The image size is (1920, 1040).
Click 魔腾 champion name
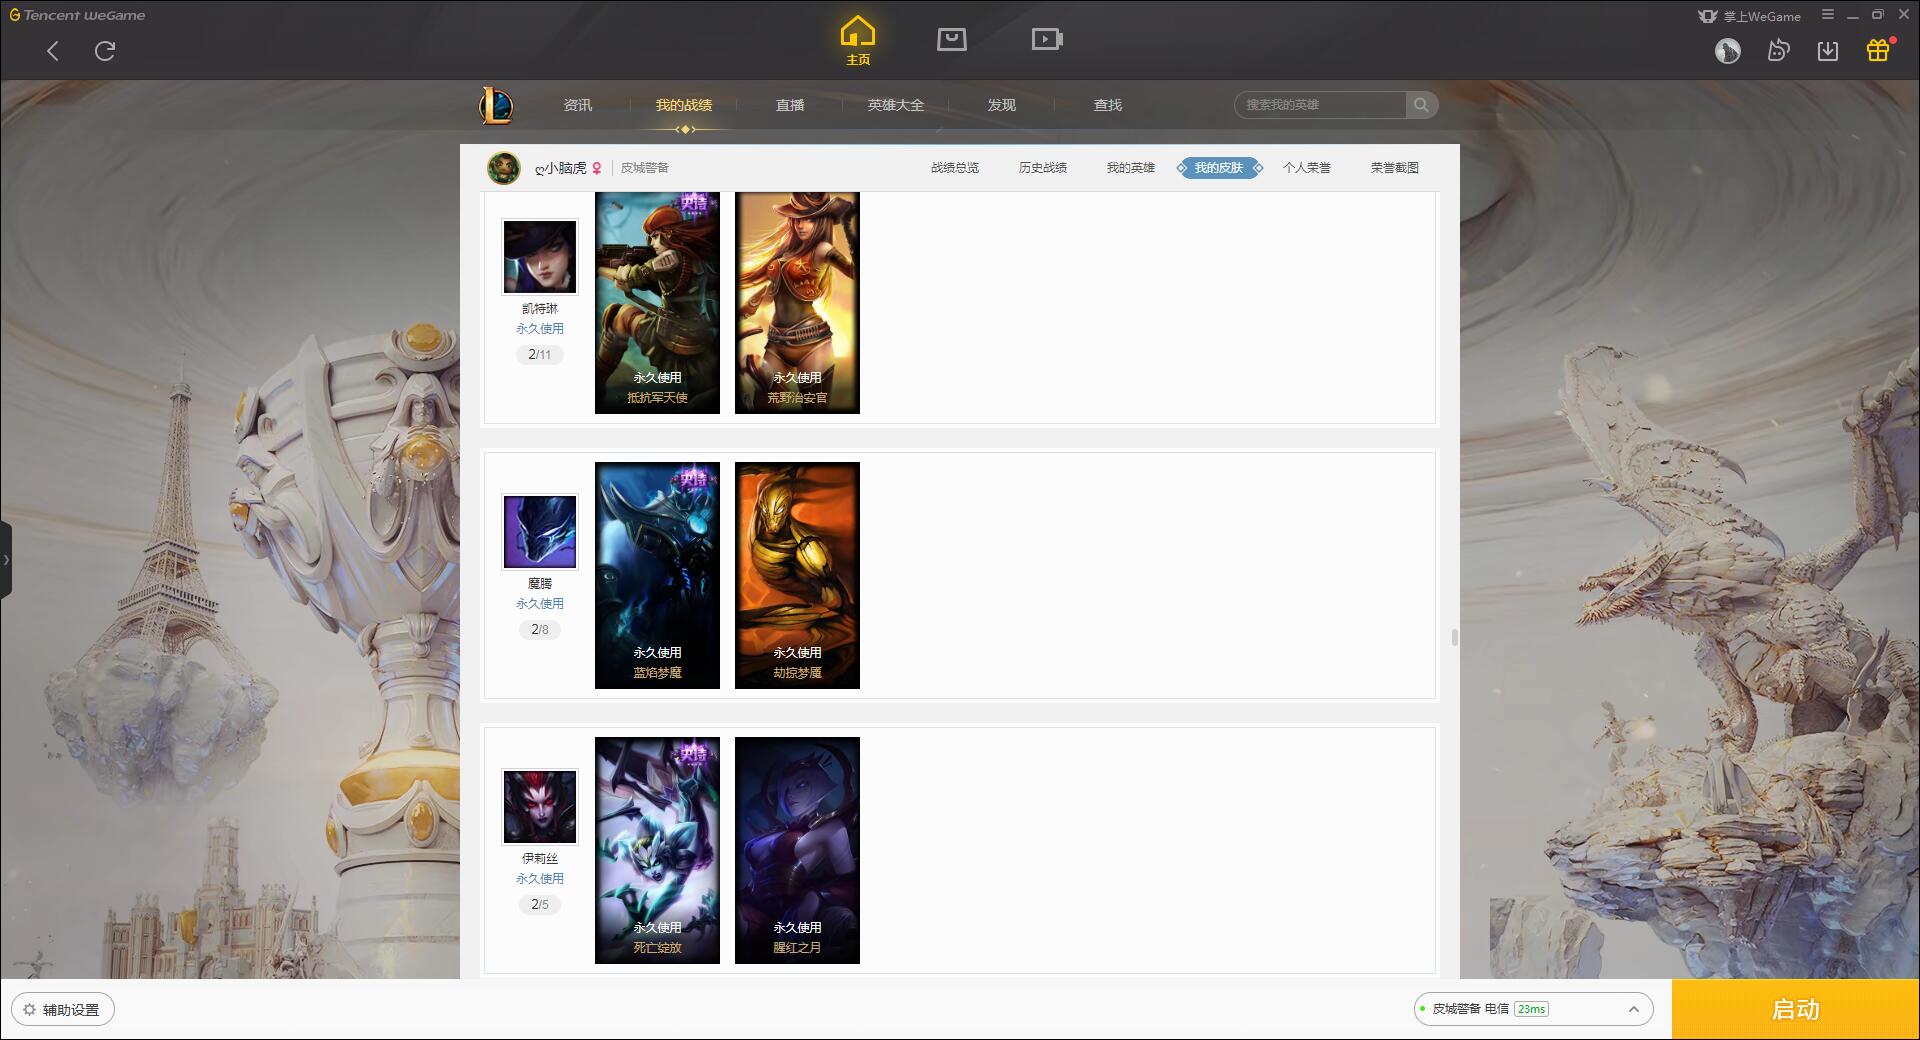click(x=540, y=584)
